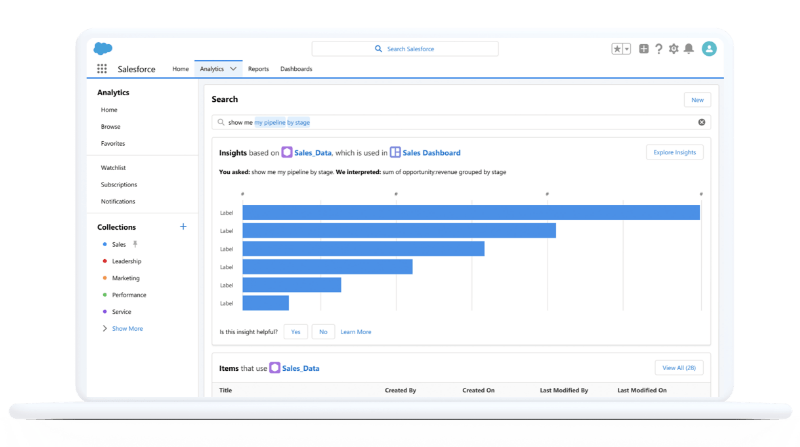Mark insight helpful with Yes
This screenshot has width=800, height=447.
(x=295, y=332)
